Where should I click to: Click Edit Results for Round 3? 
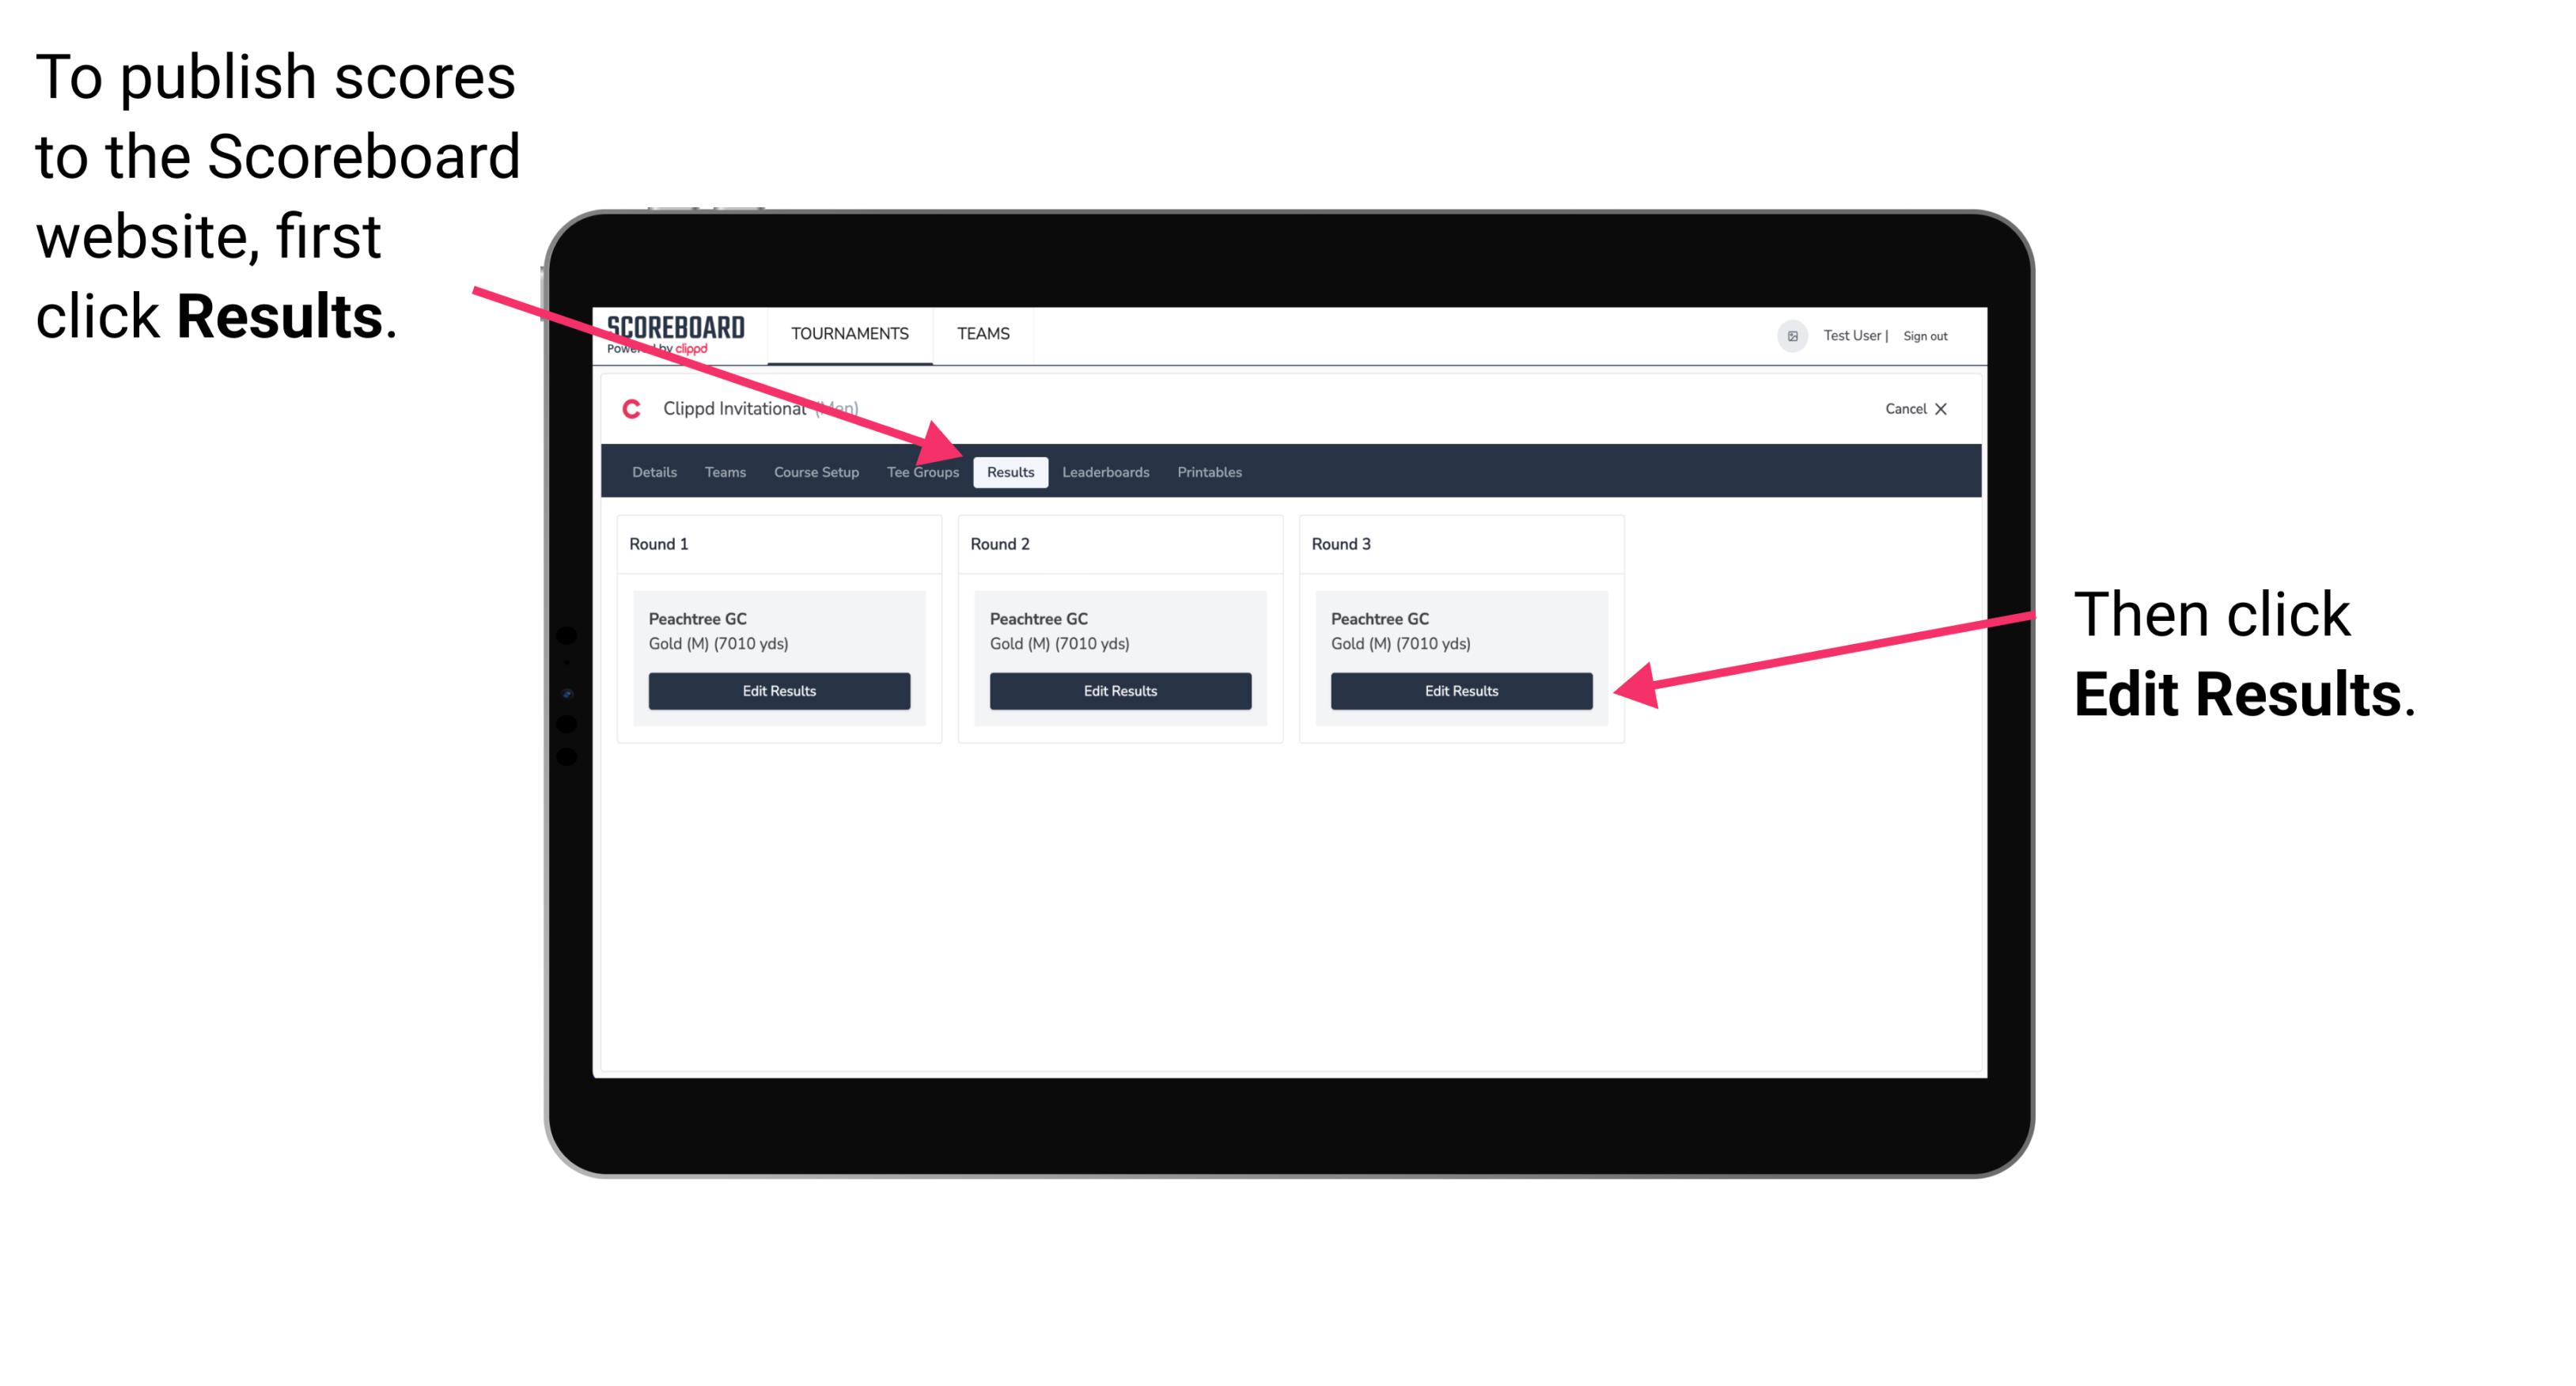1458,691
